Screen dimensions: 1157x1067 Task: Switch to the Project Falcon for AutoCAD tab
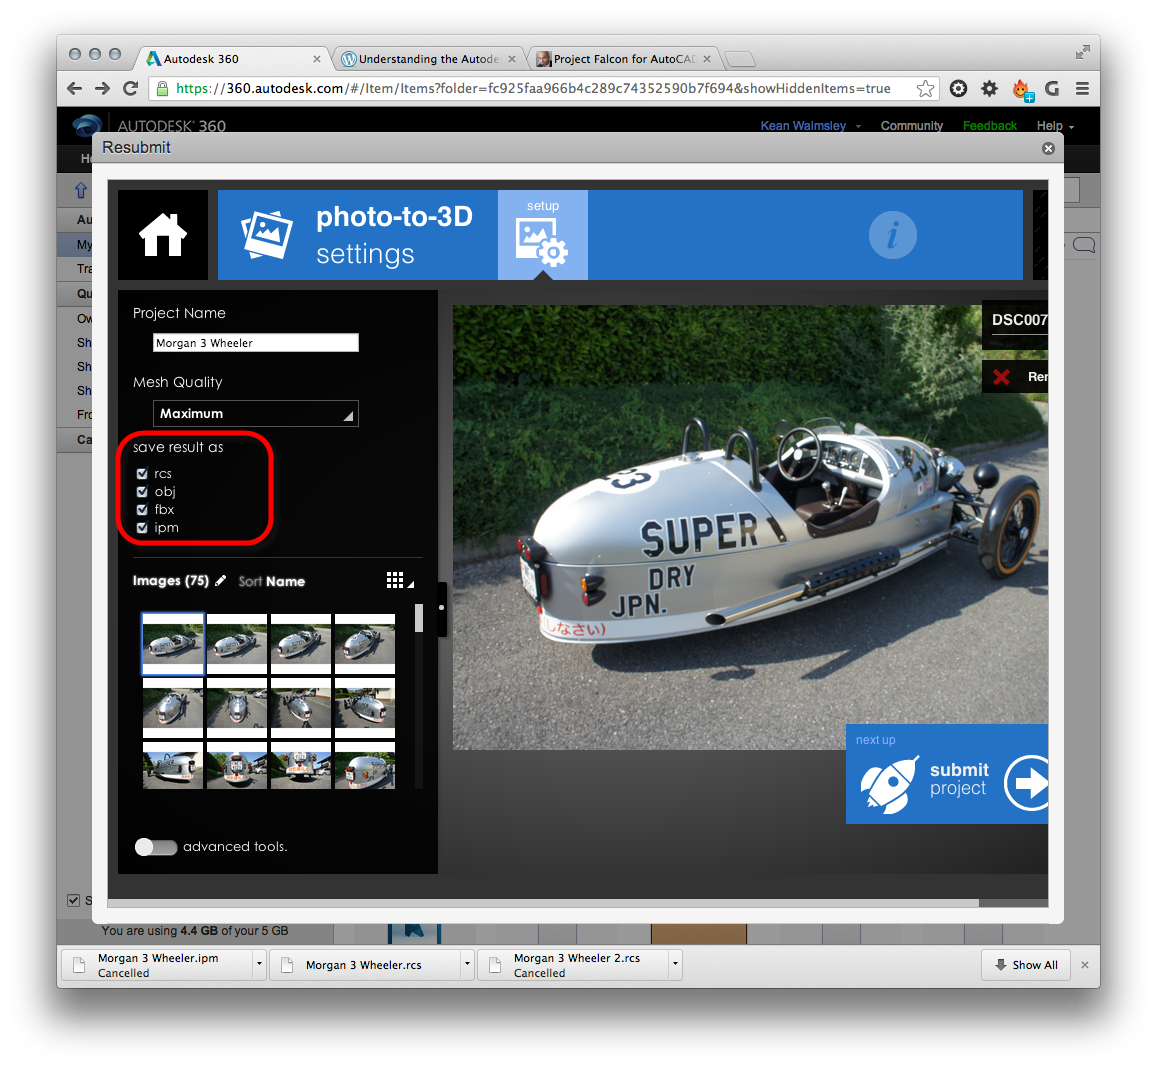622,59
